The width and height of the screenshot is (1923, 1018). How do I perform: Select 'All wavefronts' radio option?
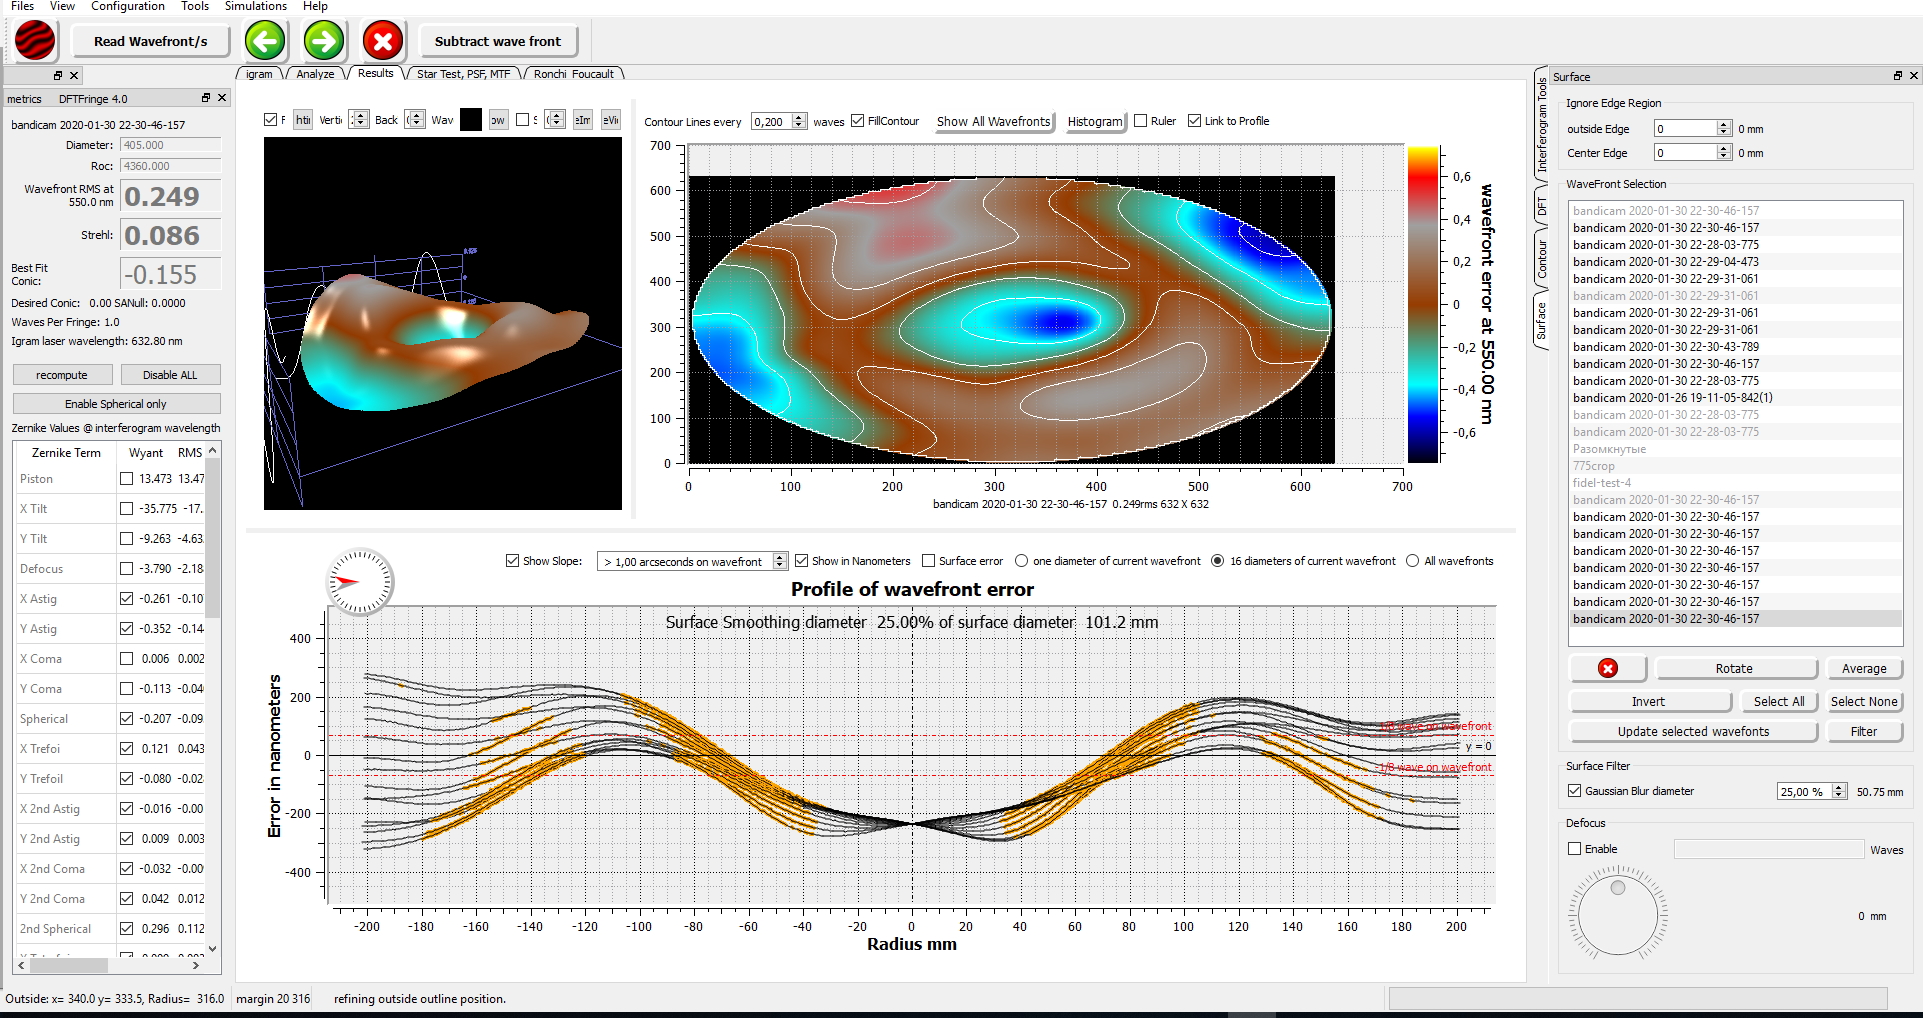coord(1412,561)
